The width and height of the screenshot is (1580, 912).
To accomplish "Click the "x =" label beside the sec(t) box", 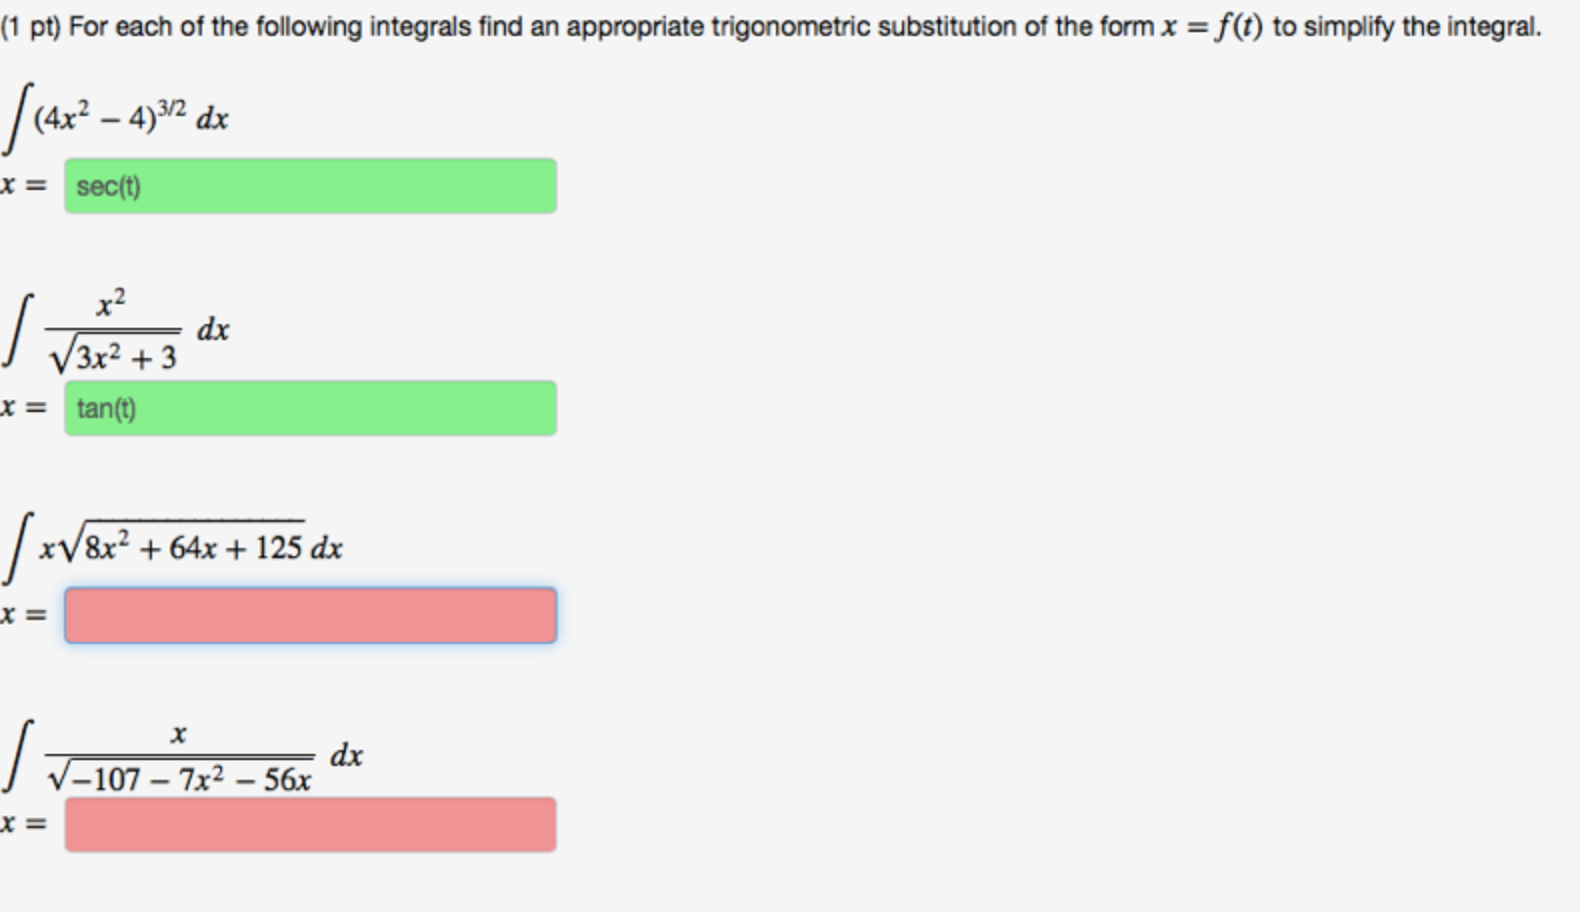I will [x=22, y=185].
